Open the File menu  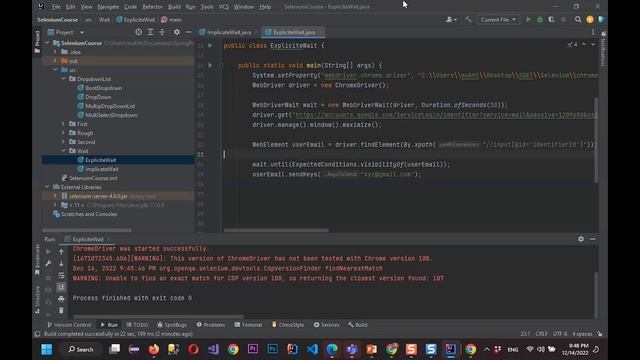point(56,7)
